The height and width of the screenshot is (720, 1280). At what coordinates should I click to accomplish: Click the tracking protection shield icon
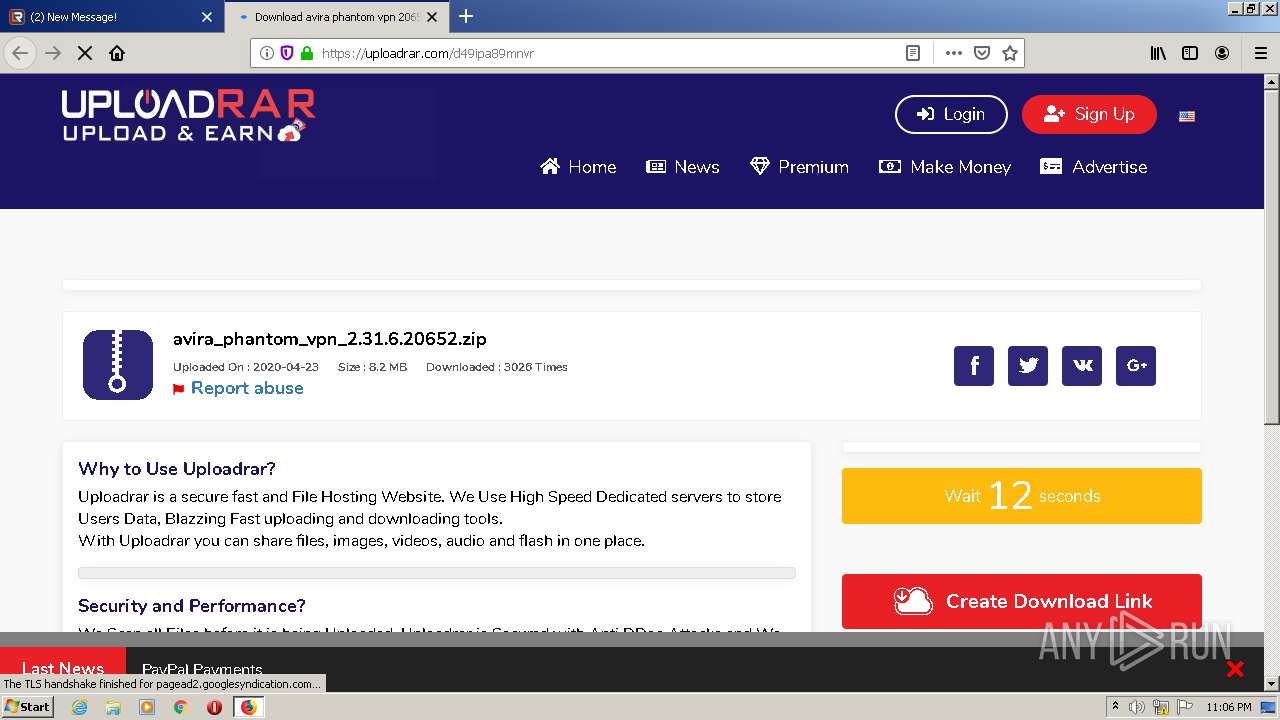(287, 53)
